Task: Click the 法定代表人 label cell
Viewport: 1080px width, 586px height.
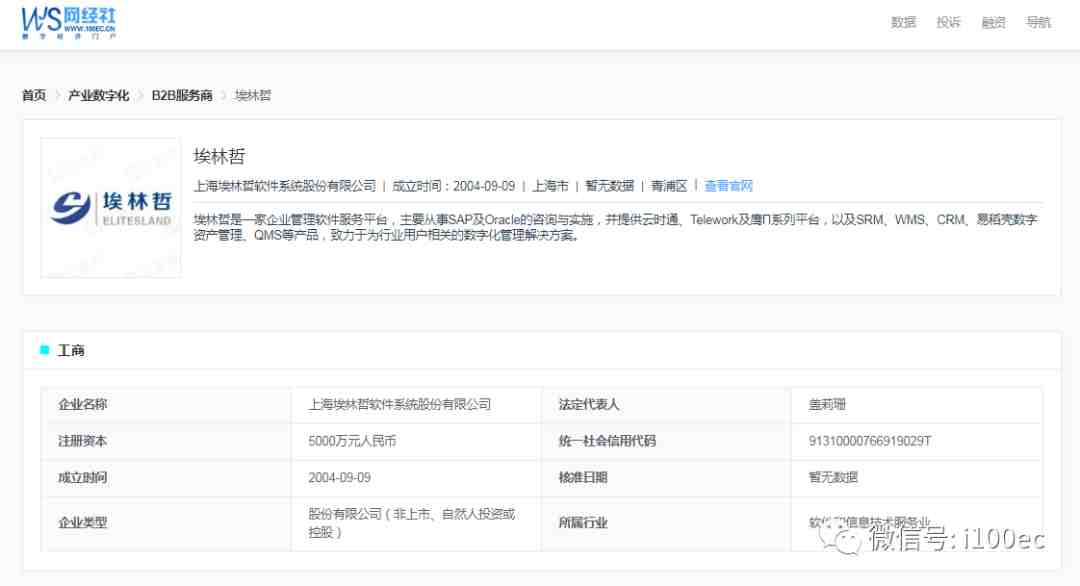Action: click(x=666, y=405)
